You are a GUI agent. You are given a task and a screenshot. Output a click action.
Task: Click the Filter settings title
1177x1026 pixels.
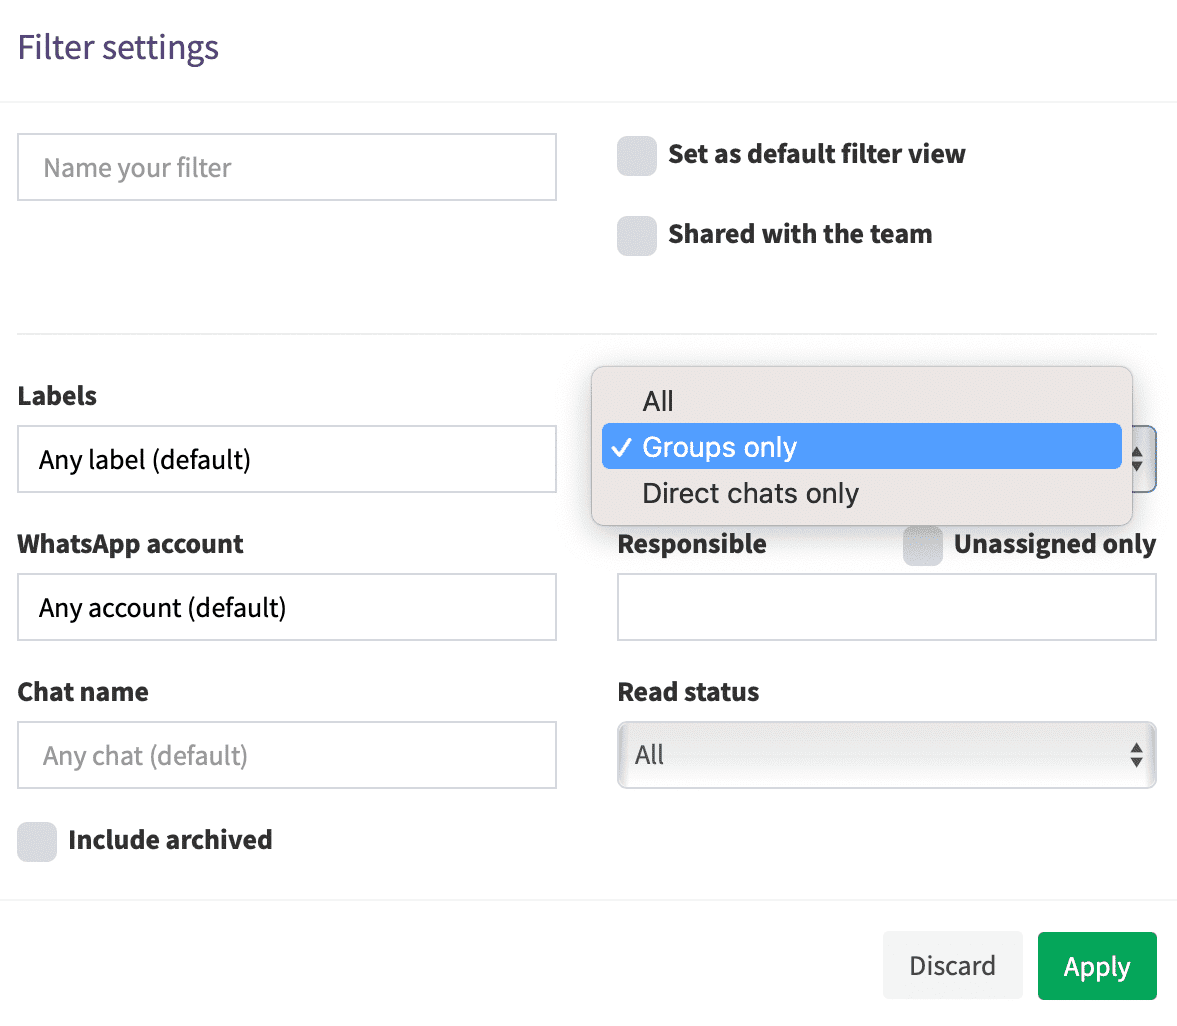(x=117, y=47)
